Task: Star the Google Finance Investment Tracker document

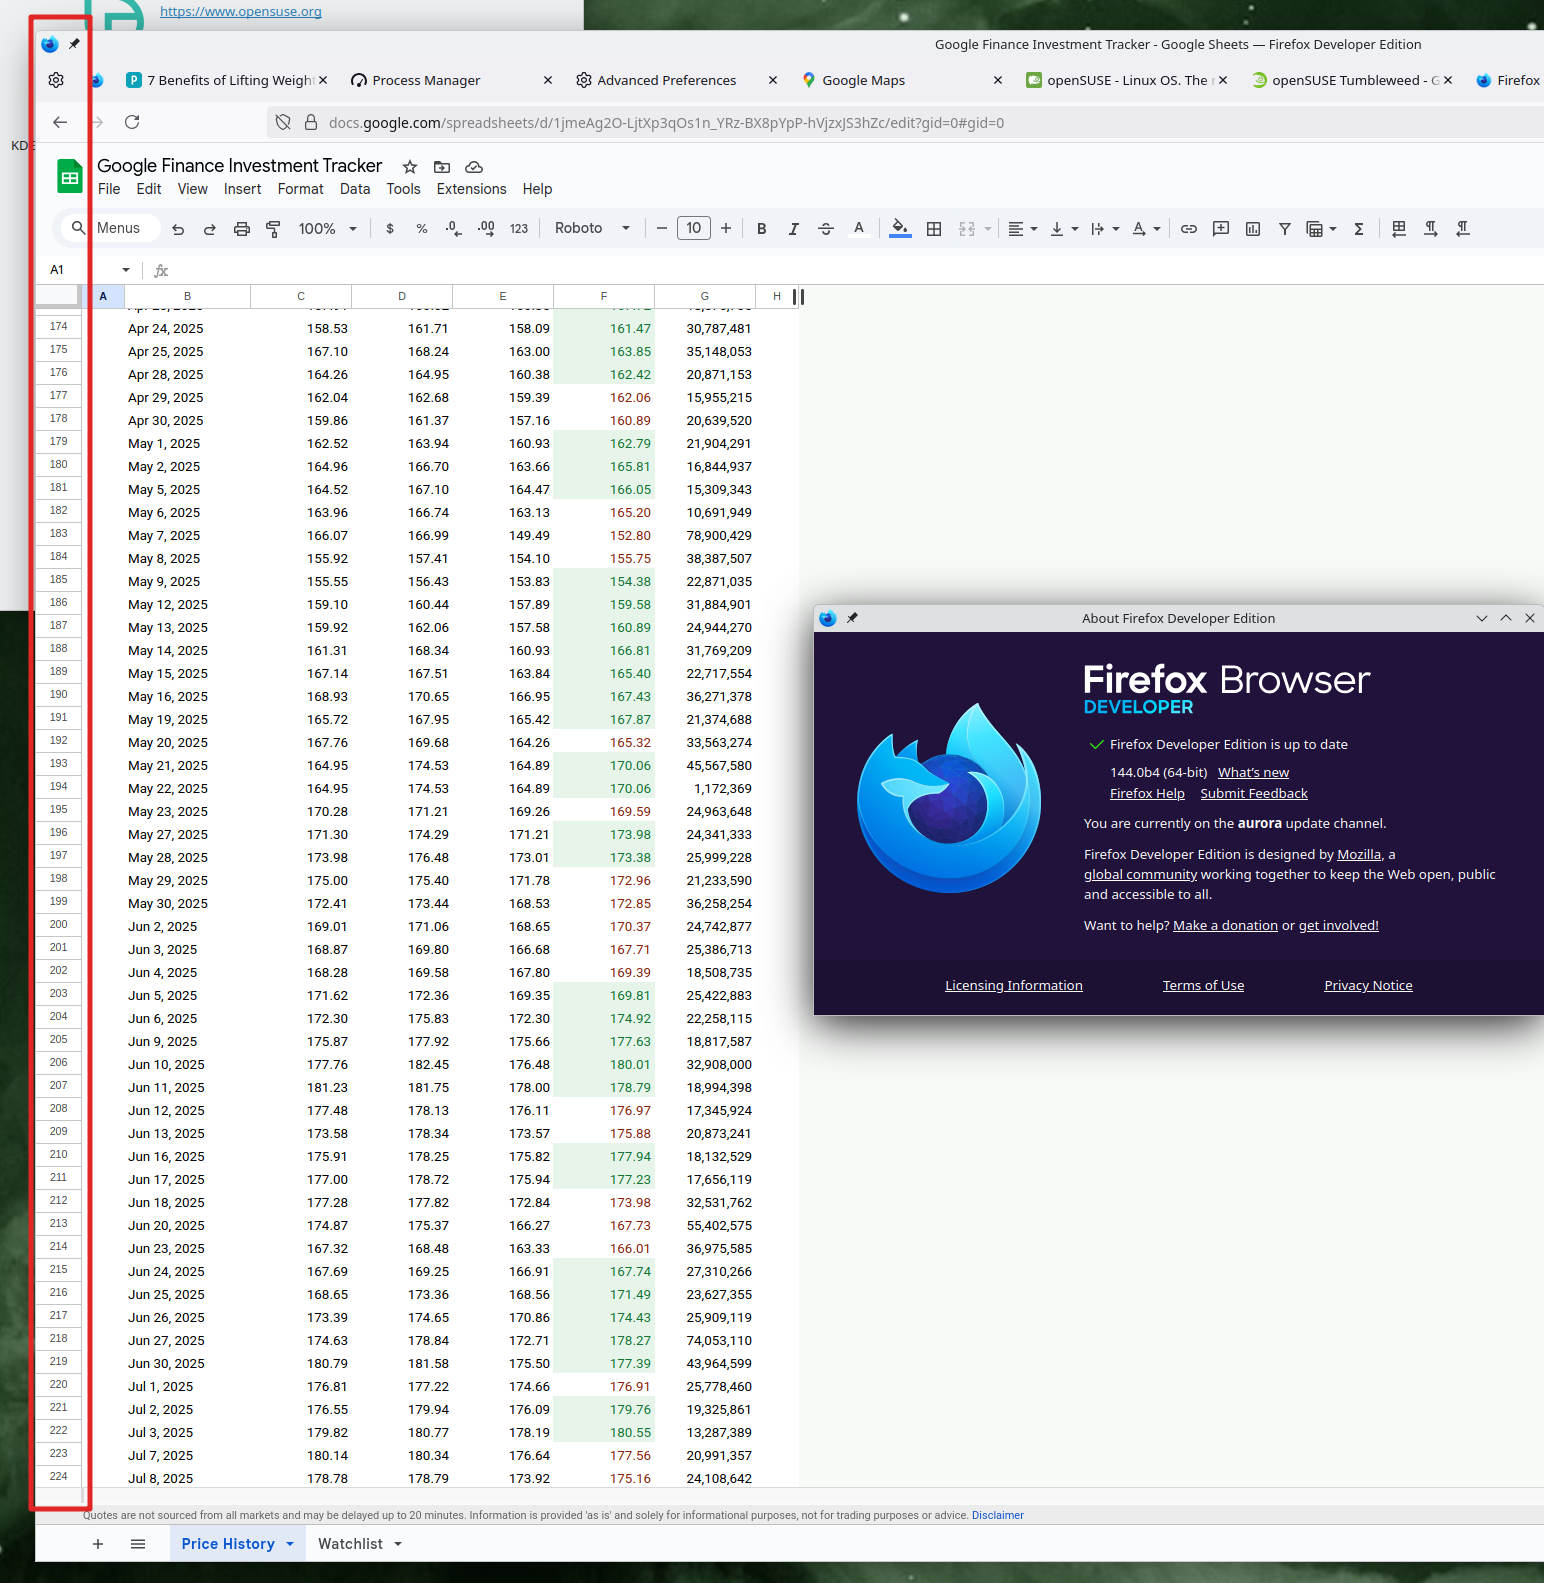Action: [410, 167]
